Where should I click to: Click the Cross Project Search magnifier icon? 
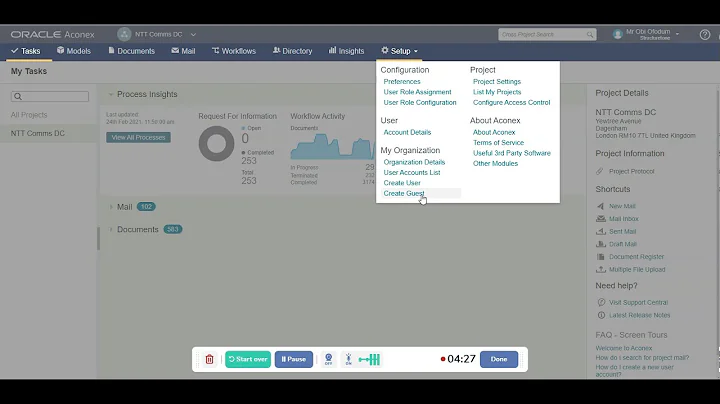tap(590, 34)
